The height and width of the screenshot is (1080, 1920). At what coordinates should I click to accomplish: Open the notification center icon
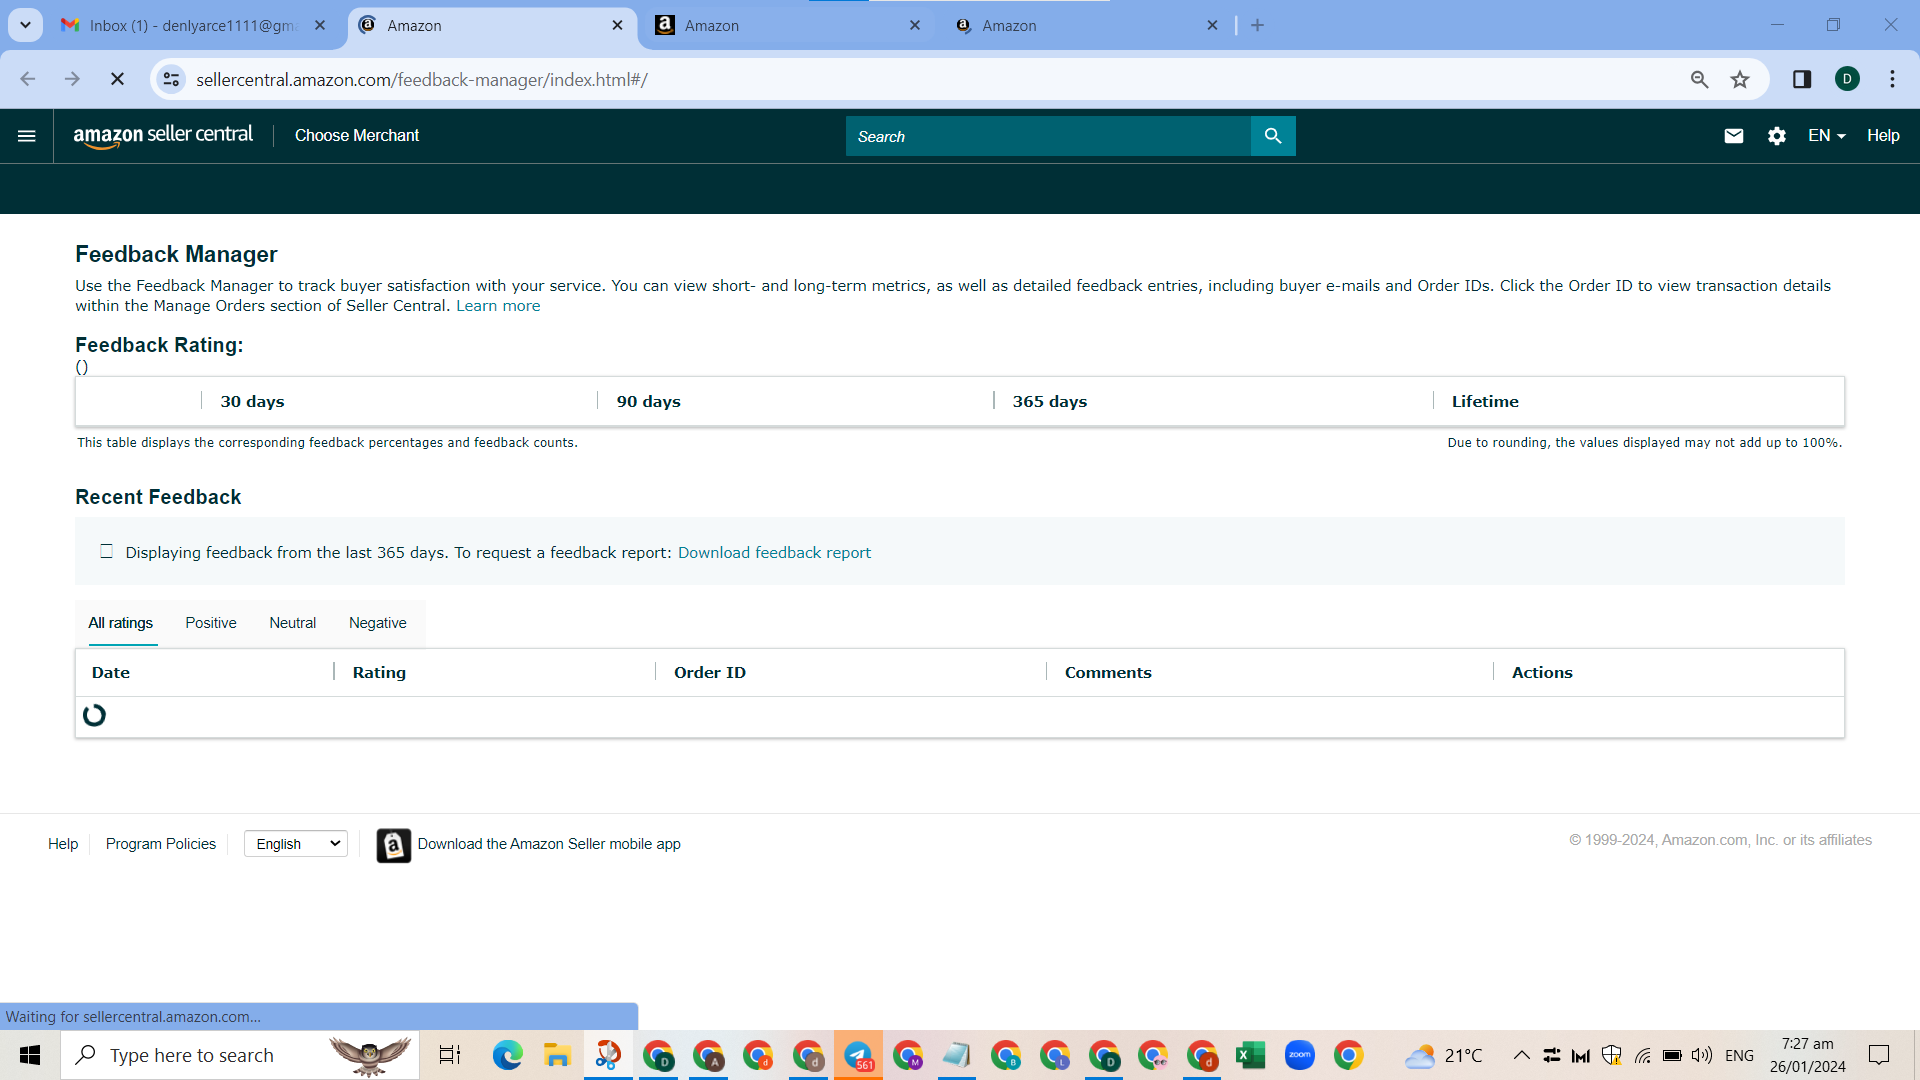(1879, 1055)
